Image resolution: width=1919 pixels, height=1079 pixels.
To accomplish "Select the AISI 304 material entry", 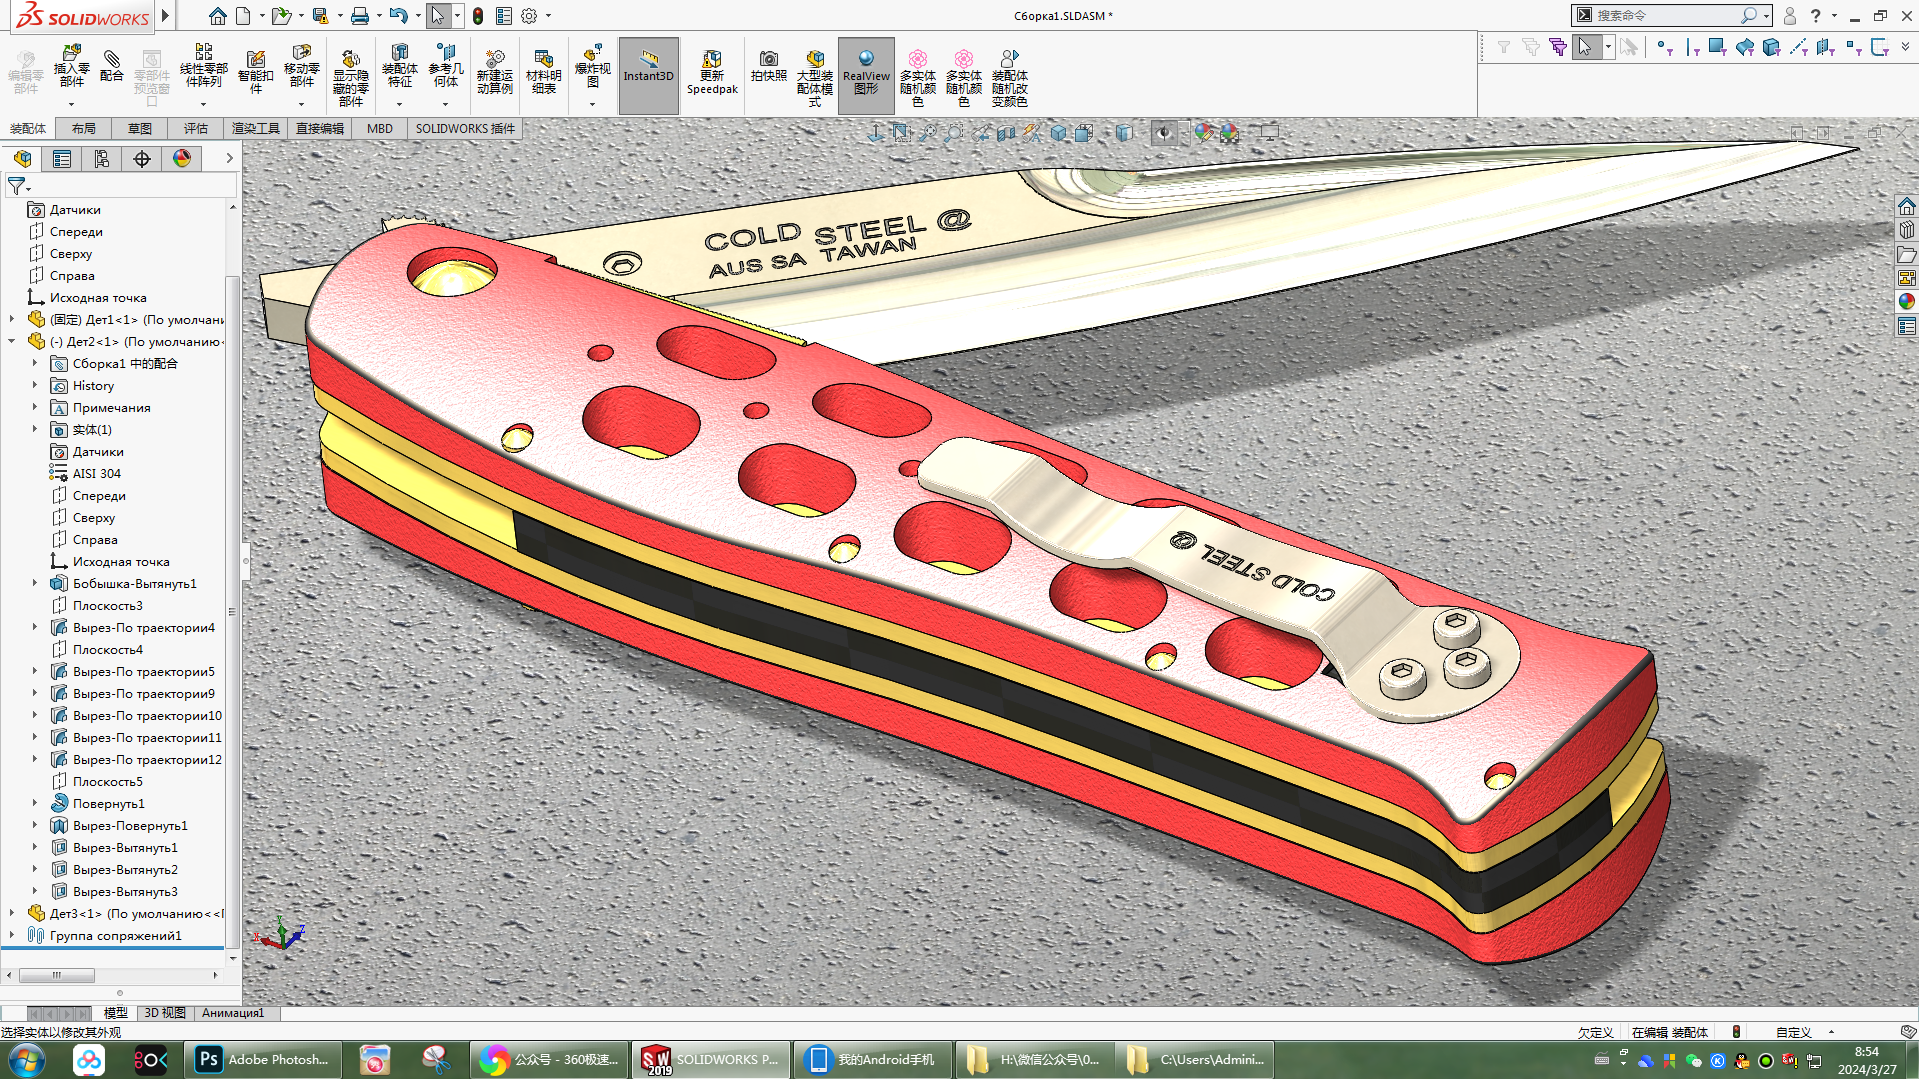I will (x=97, y=474).
